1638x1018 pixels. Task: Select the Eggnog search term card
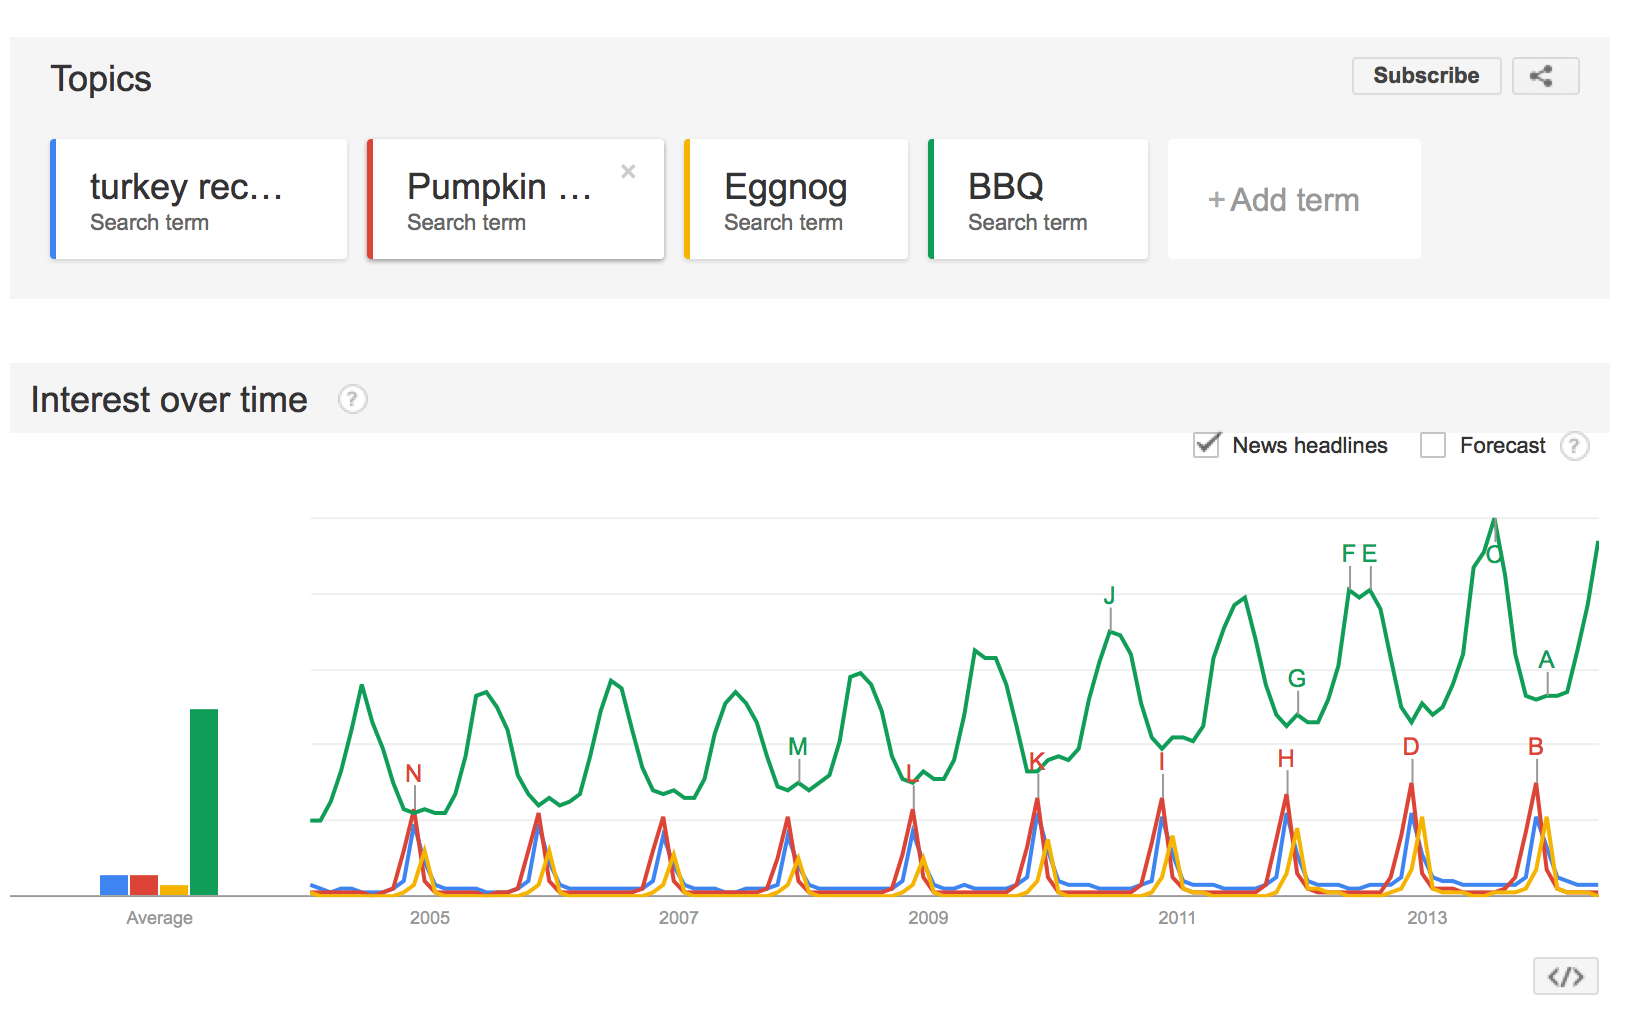pos(796,199)
